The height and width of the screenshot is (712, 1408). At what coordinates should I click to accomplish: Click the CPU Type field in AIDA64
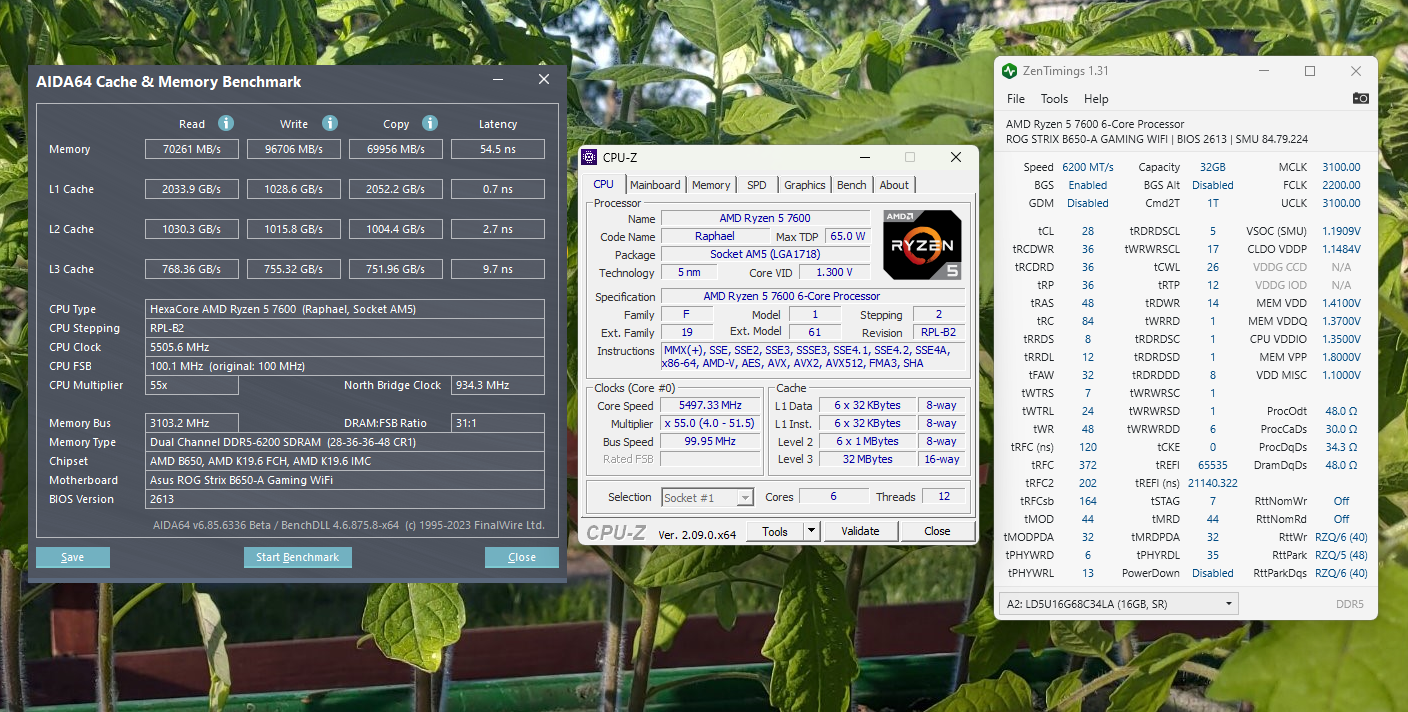point(346,309)
